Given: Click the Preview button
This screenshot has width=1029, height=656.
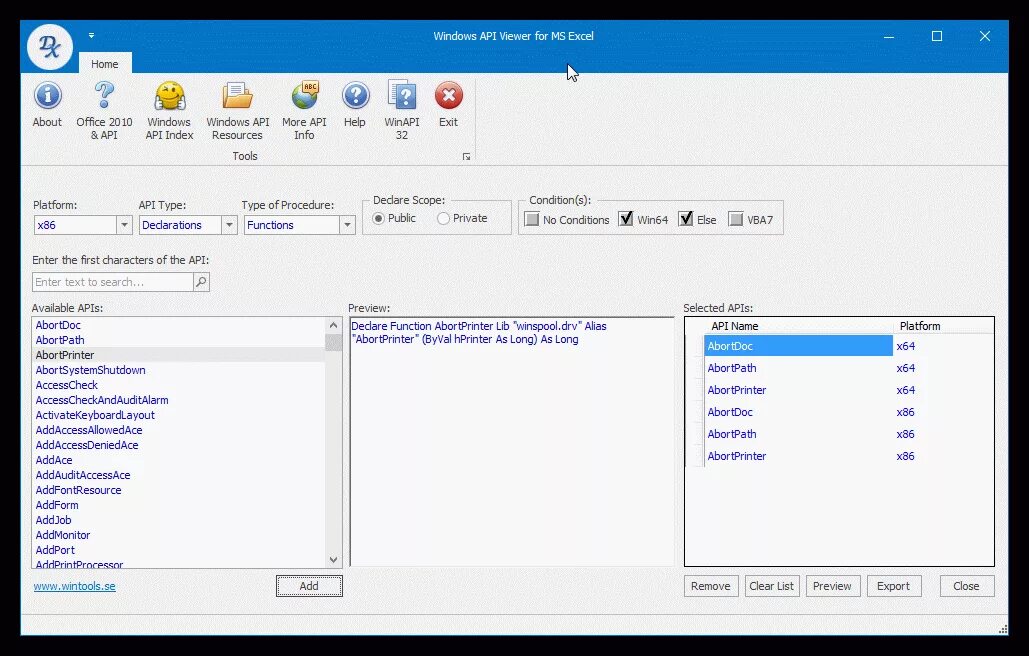Looking at the screenshot, I should [x=832, y=586].
